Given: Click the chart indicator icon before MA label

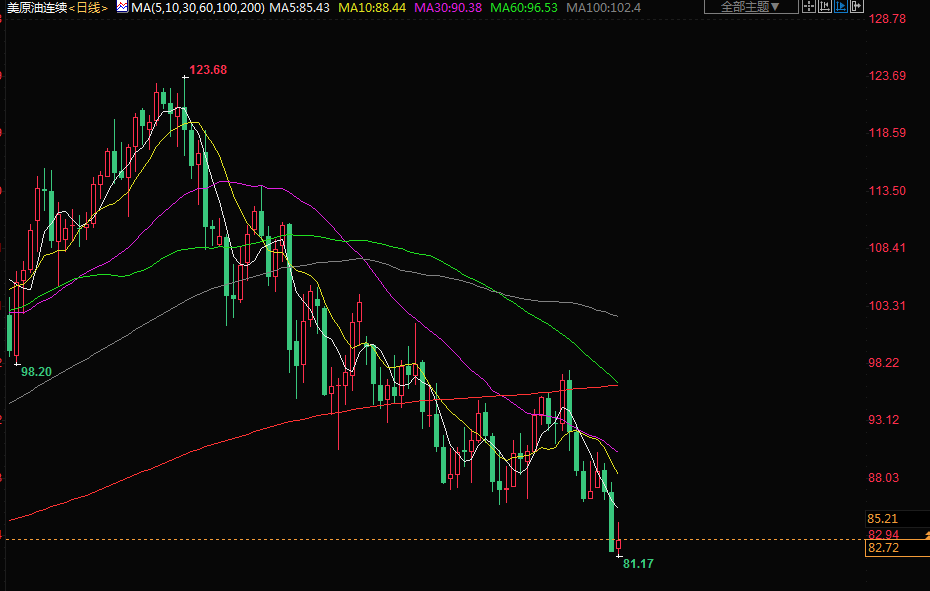Looking at the screenshot, I should (122, 7).
